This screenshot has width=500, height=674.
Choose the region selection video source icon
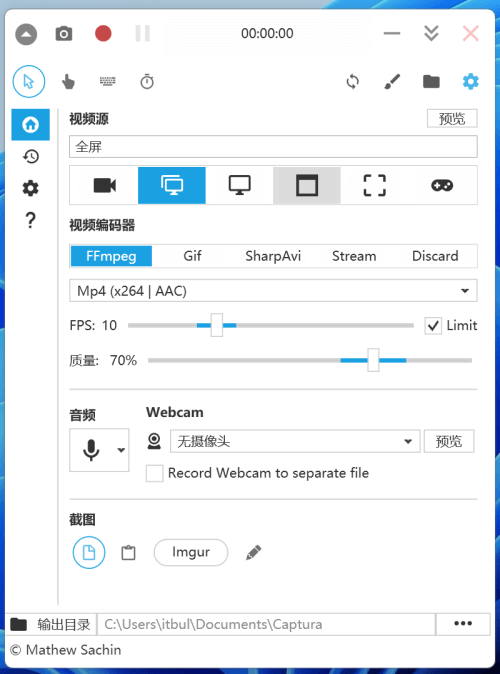[374, 185]
